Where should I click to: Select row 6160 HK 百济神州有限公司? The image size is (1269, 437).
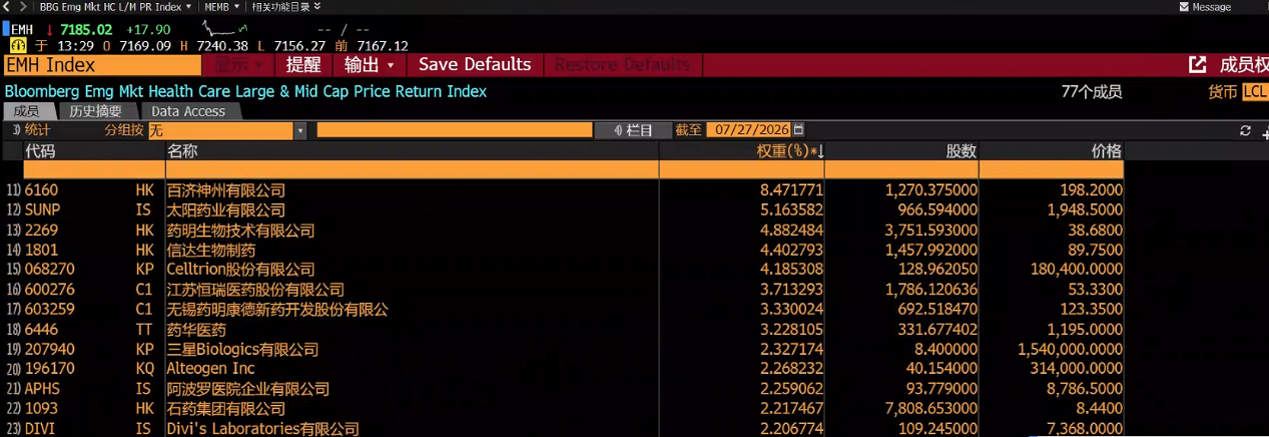563,190
